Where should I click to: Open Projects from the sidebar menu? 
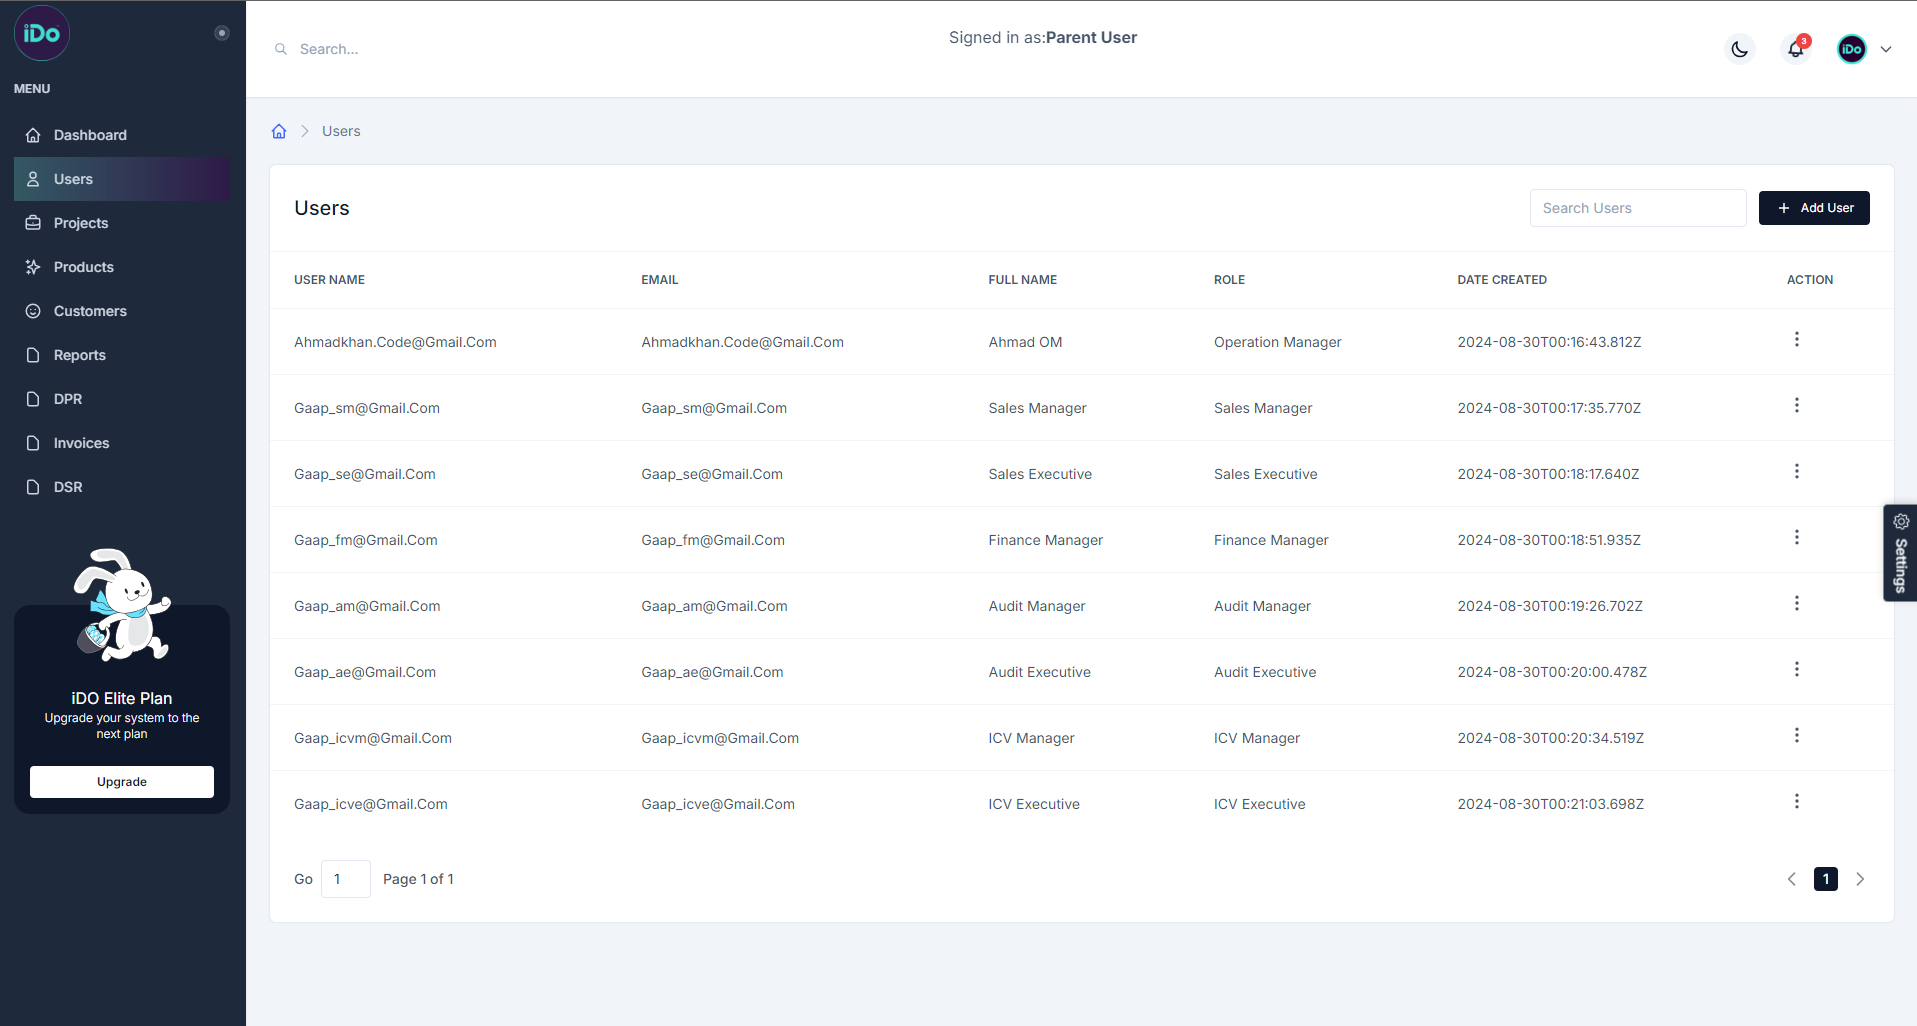(81, 223)
